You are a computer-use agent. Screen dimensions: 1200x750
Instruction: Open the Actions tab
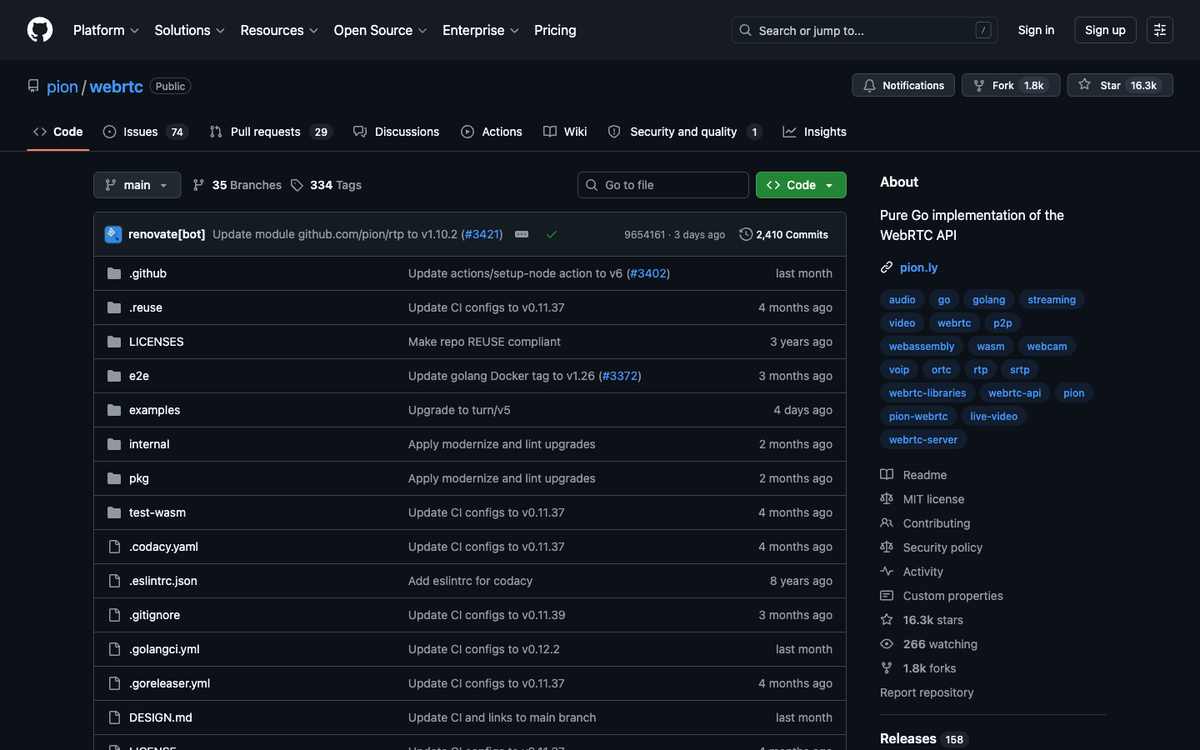click(x=491, y=132)
